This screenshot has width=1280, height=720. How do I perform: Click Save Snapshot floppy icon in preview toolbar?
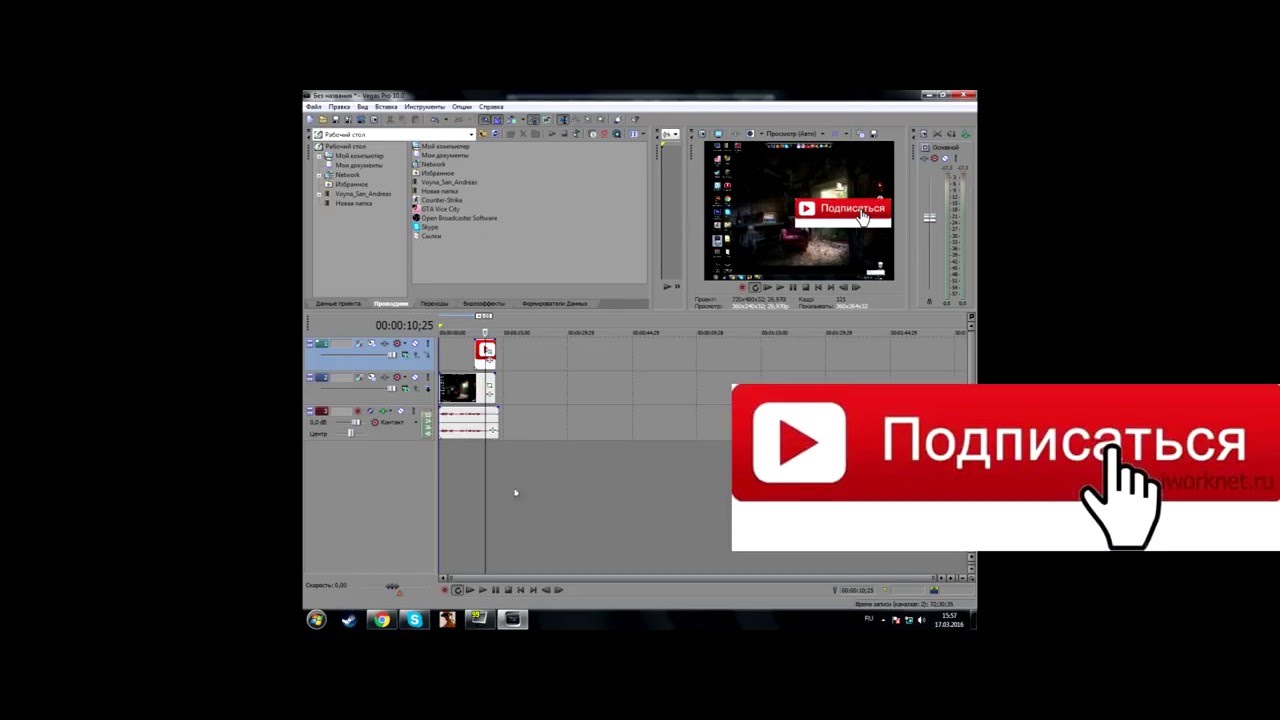(874, 134)
